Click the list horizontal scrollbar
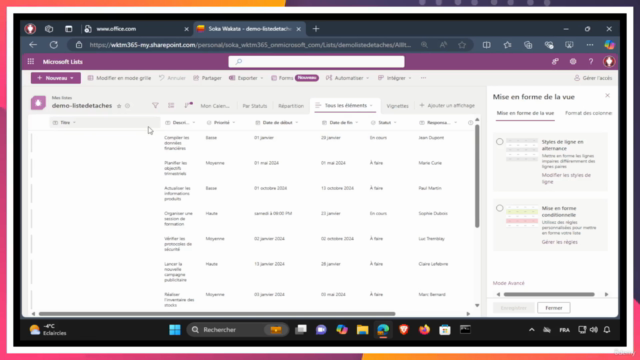 [217, 314]
